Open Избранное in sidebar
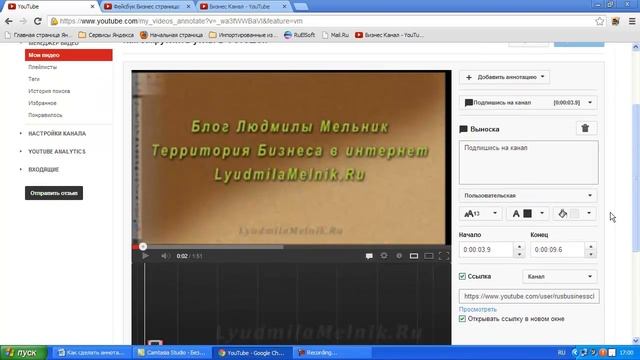Image resolution: width=640 pixels, height=360 pixels. pyautogui.click(x=42, y=103)
